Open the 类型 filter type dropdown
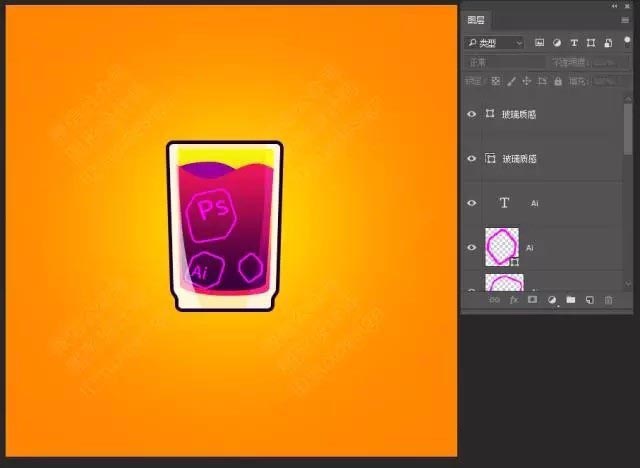Image resolution: width=640 pixels, height=468 pixels. pos(494,43)
